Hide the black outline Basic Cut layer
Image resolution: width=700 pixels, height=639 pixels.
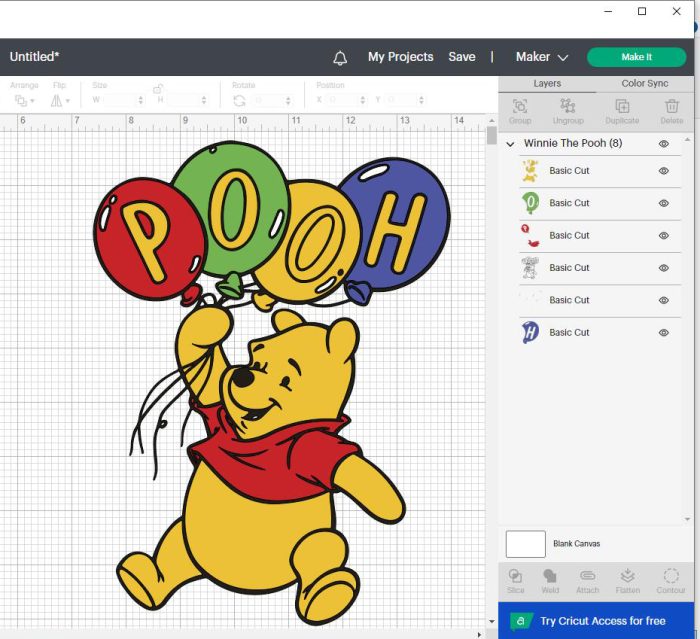[664, 268]
